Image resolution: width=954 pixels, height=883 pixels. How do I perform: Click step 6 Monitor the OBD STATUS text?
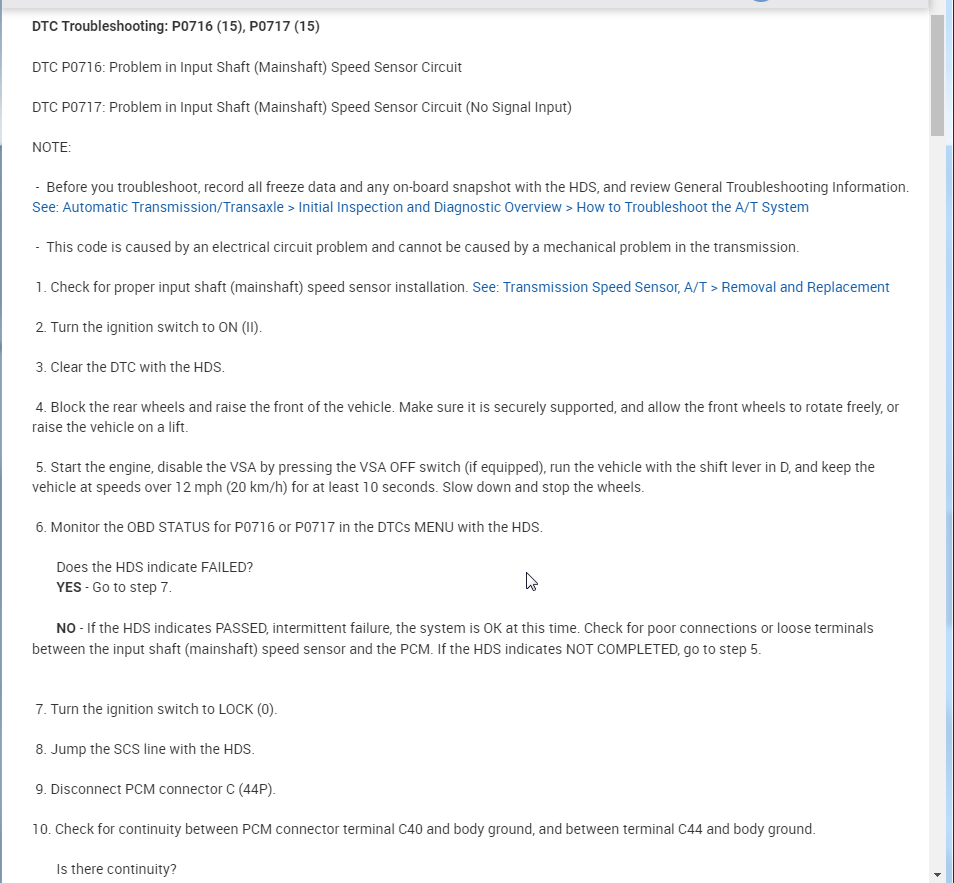(289, 527)
